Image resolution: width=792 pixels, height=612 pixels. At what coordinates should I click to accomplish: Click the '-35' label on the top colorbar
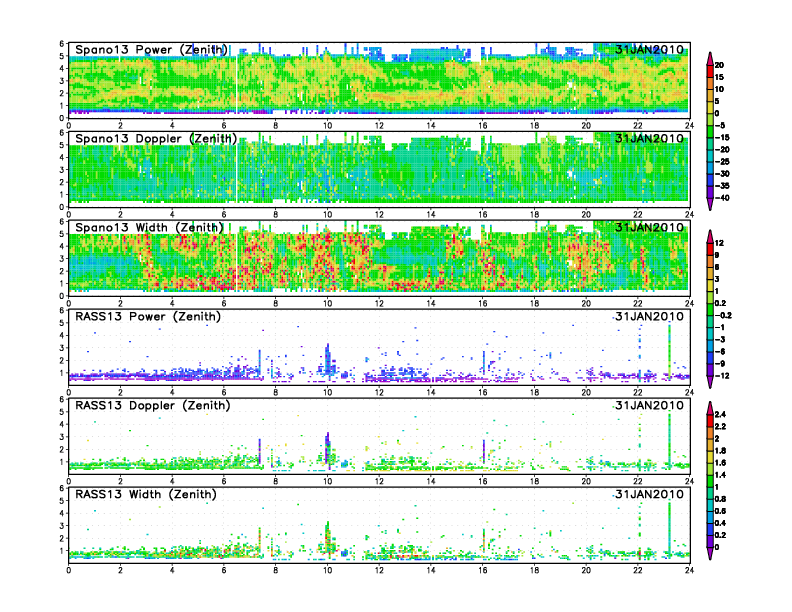pyautogui.click(x=722, y=186)
